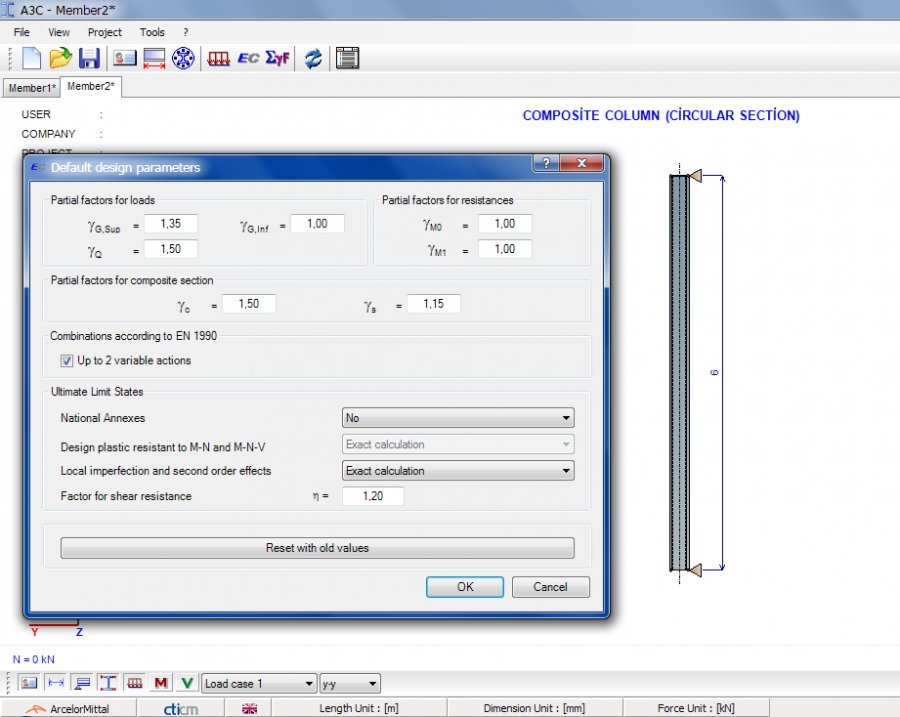Image resolution: width=900 pixels, height=717 pixels.
Task: Open the Project menu
Action: [104, 32]
